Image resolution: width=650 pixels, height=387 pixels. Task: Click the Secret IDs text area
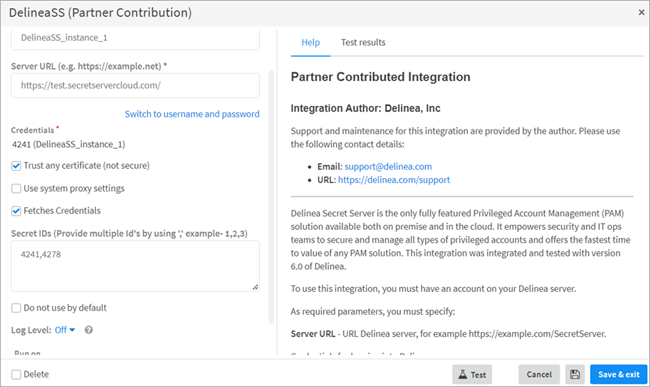[x=135, y=266]
